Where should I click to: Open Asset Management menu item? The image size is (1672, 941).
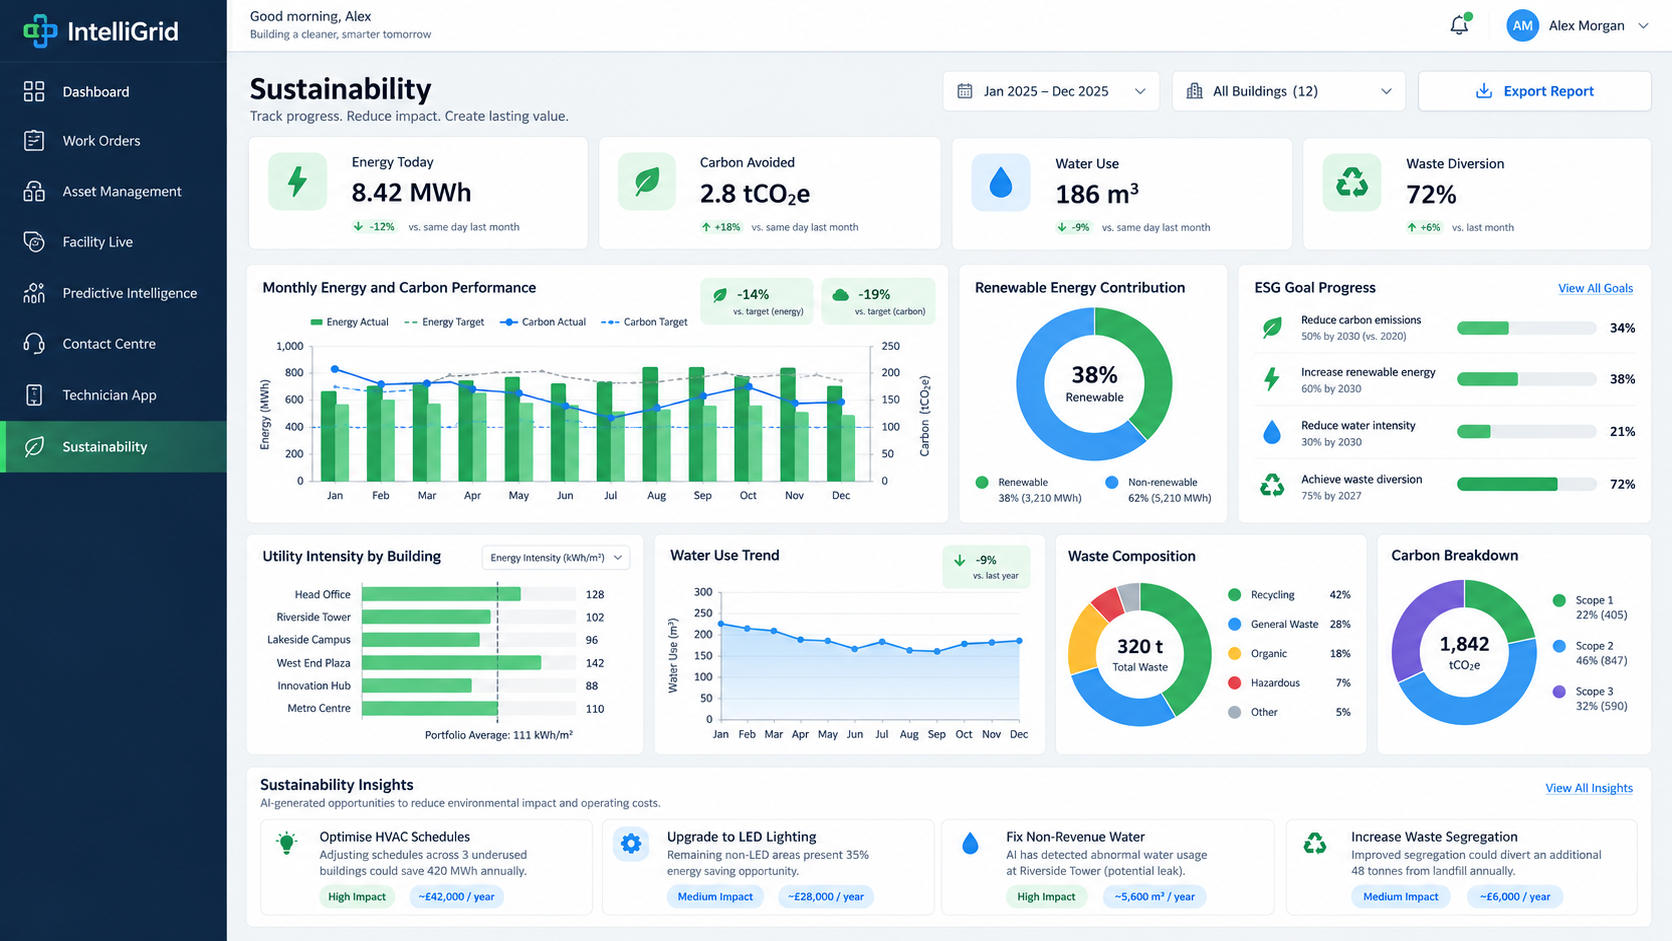(113, 191)
